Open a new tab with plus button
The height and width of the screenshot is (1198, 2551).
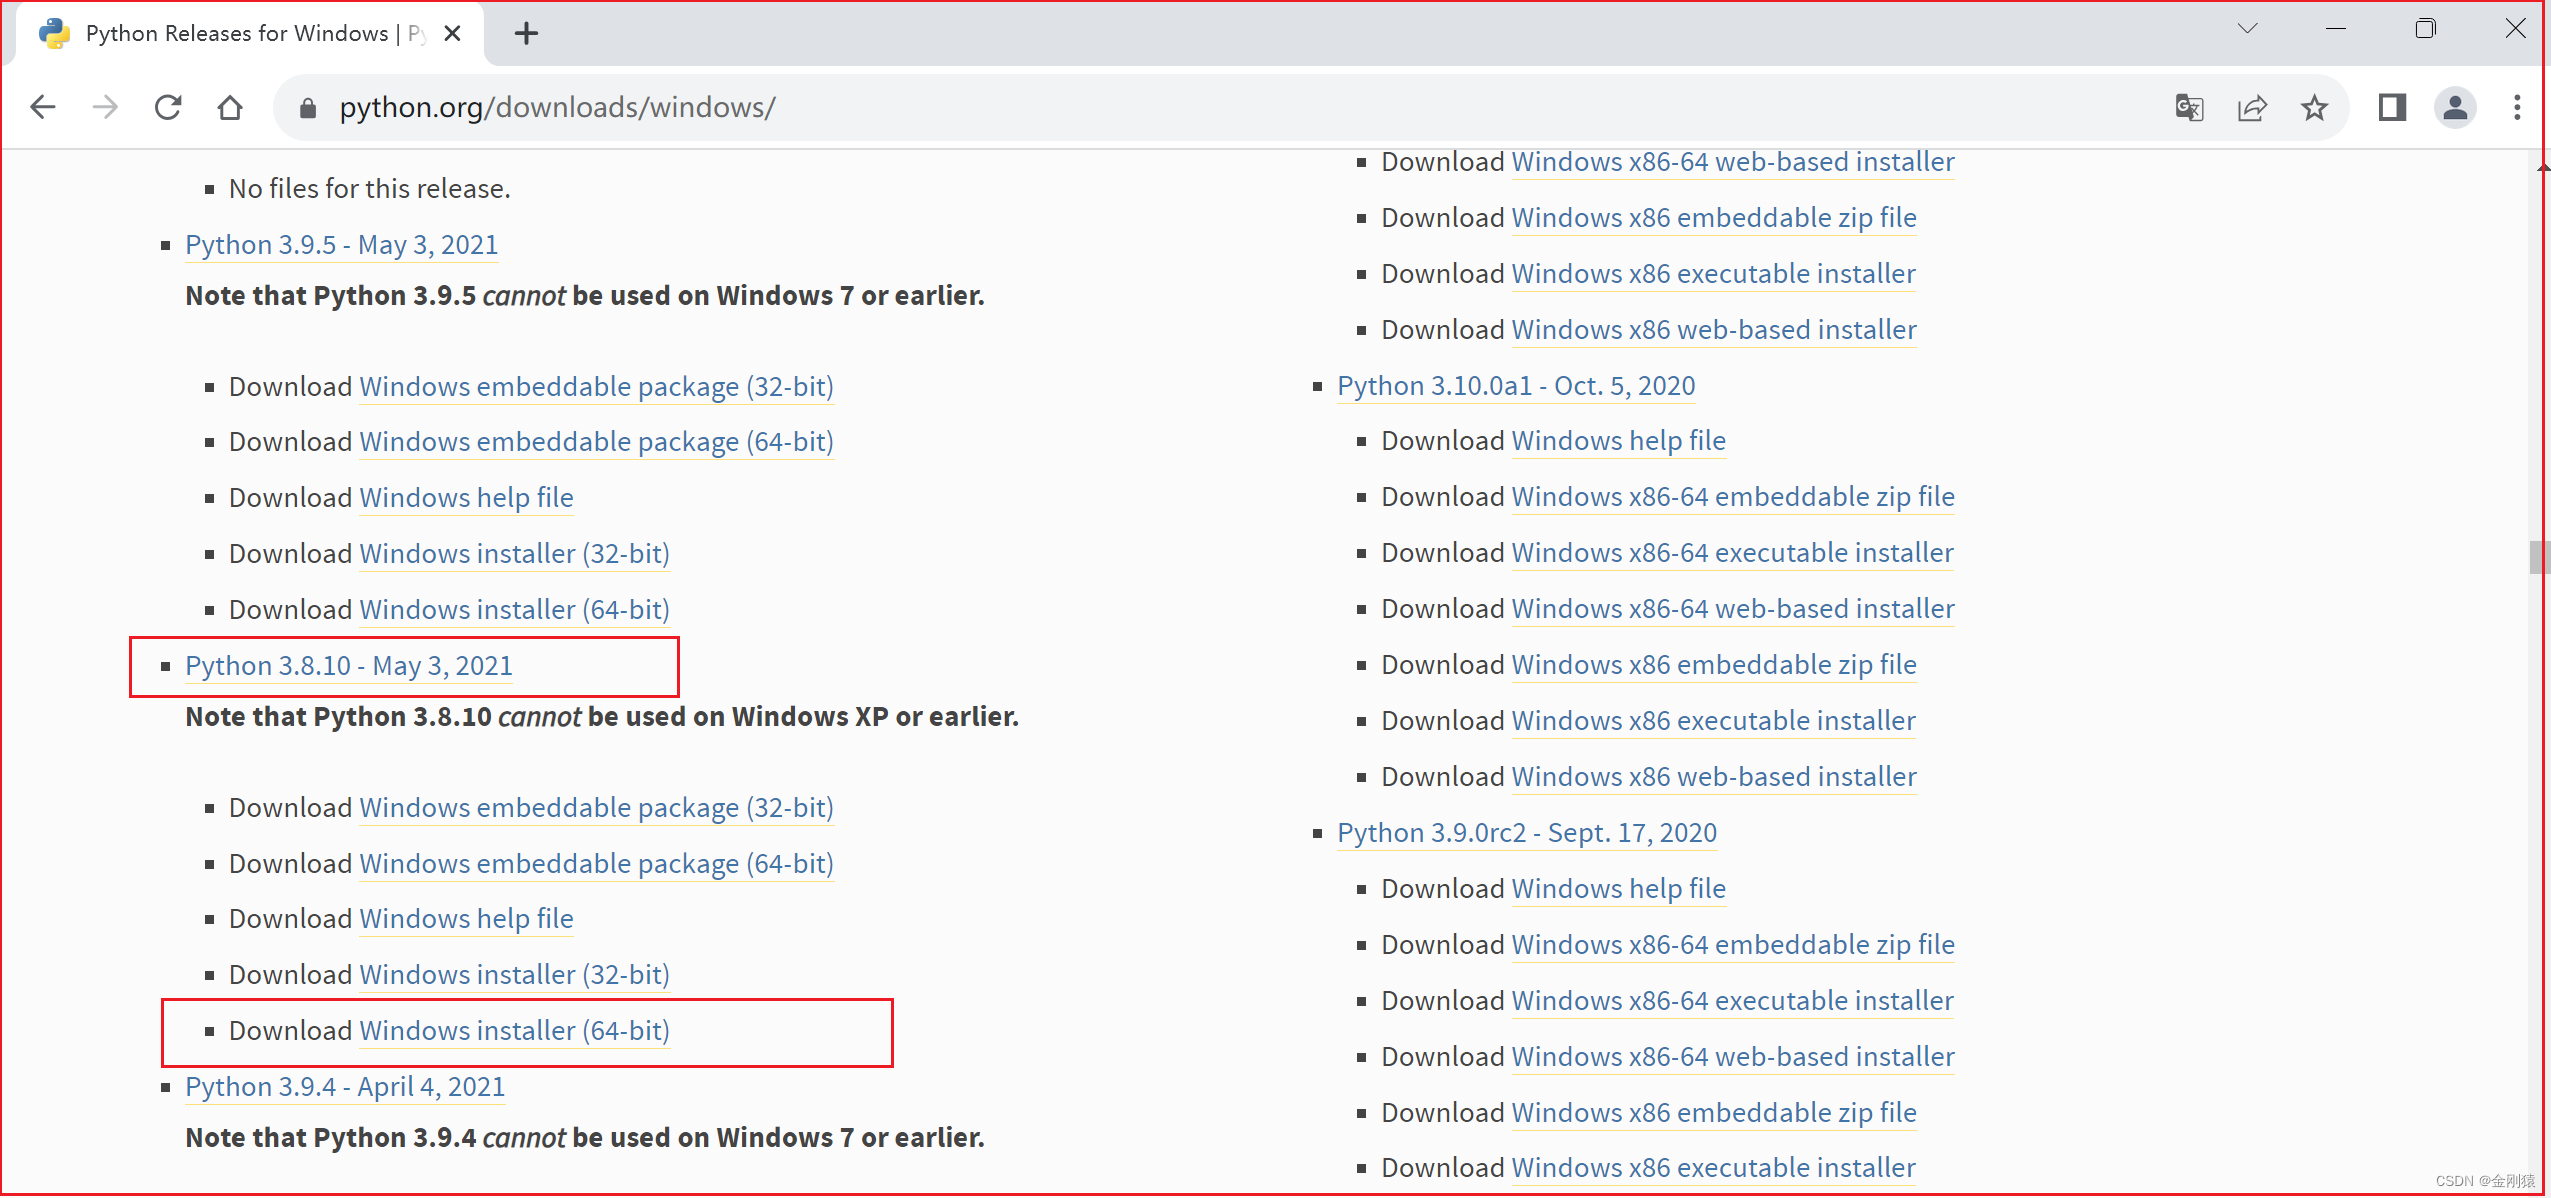coord(526,34)
